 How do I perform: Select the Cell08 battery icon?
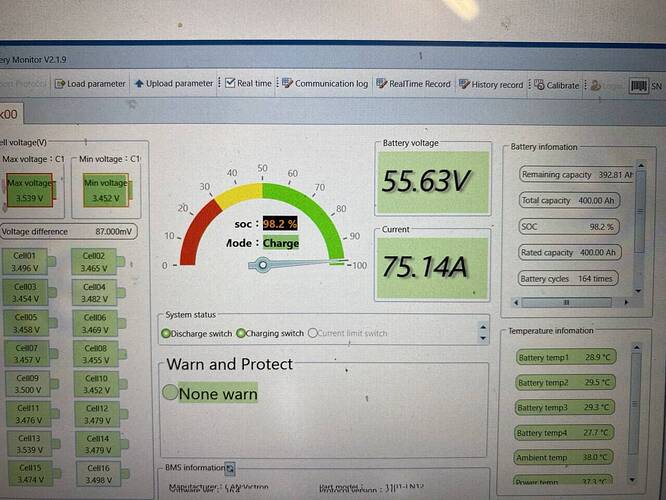pyautogui.click(x=100, y=354)
